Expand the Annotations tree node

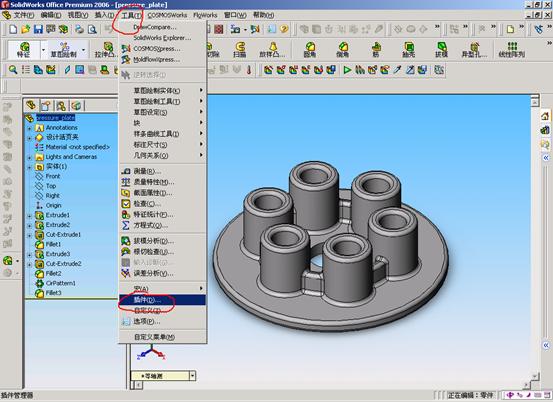click(30, 128)
